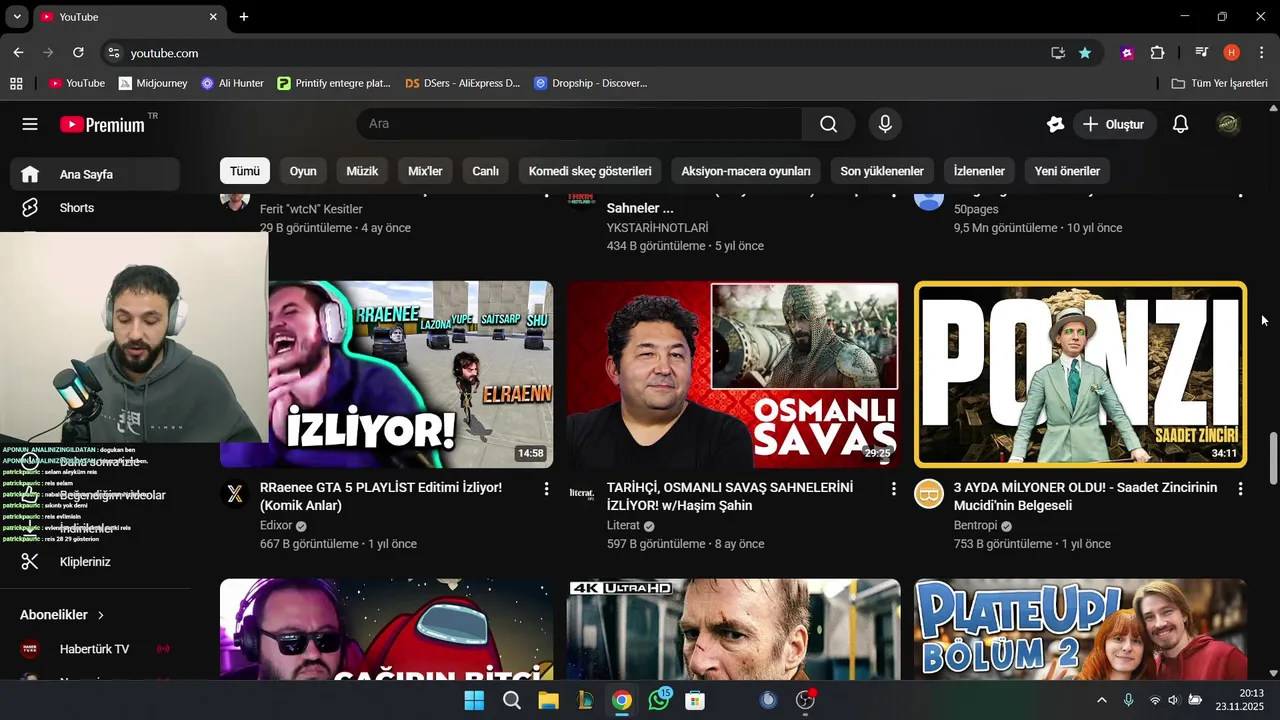This screenshot has height=720, width=1280.
Task: Open the PONZI Saadet Zinciri thumbnail
Action: (x=1080, y=374)
